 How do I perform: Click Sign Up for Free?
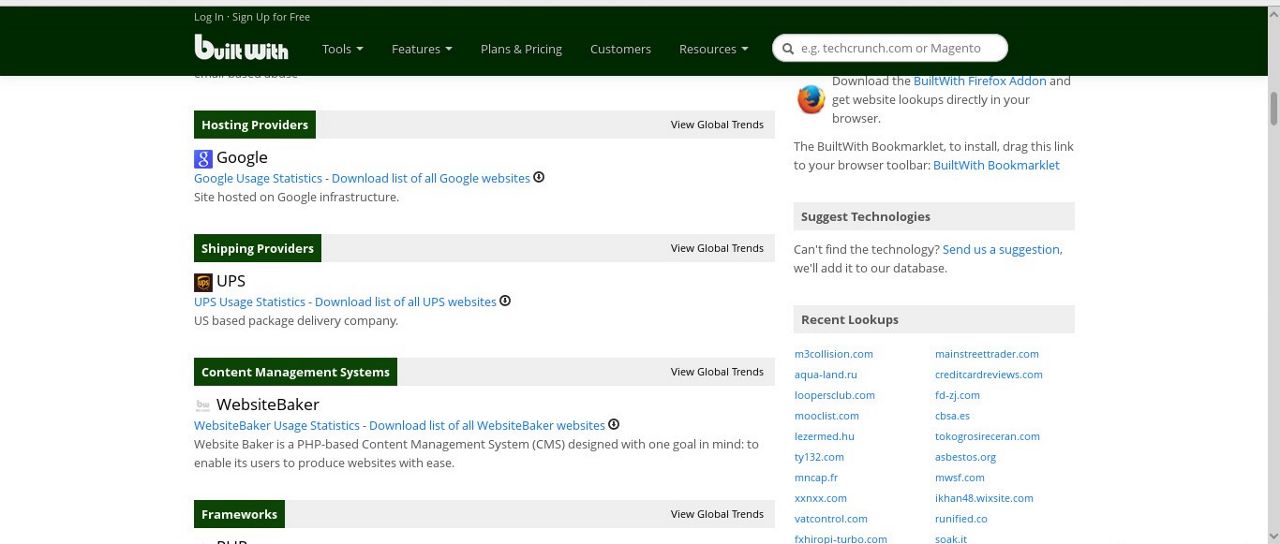click(271, 17)
